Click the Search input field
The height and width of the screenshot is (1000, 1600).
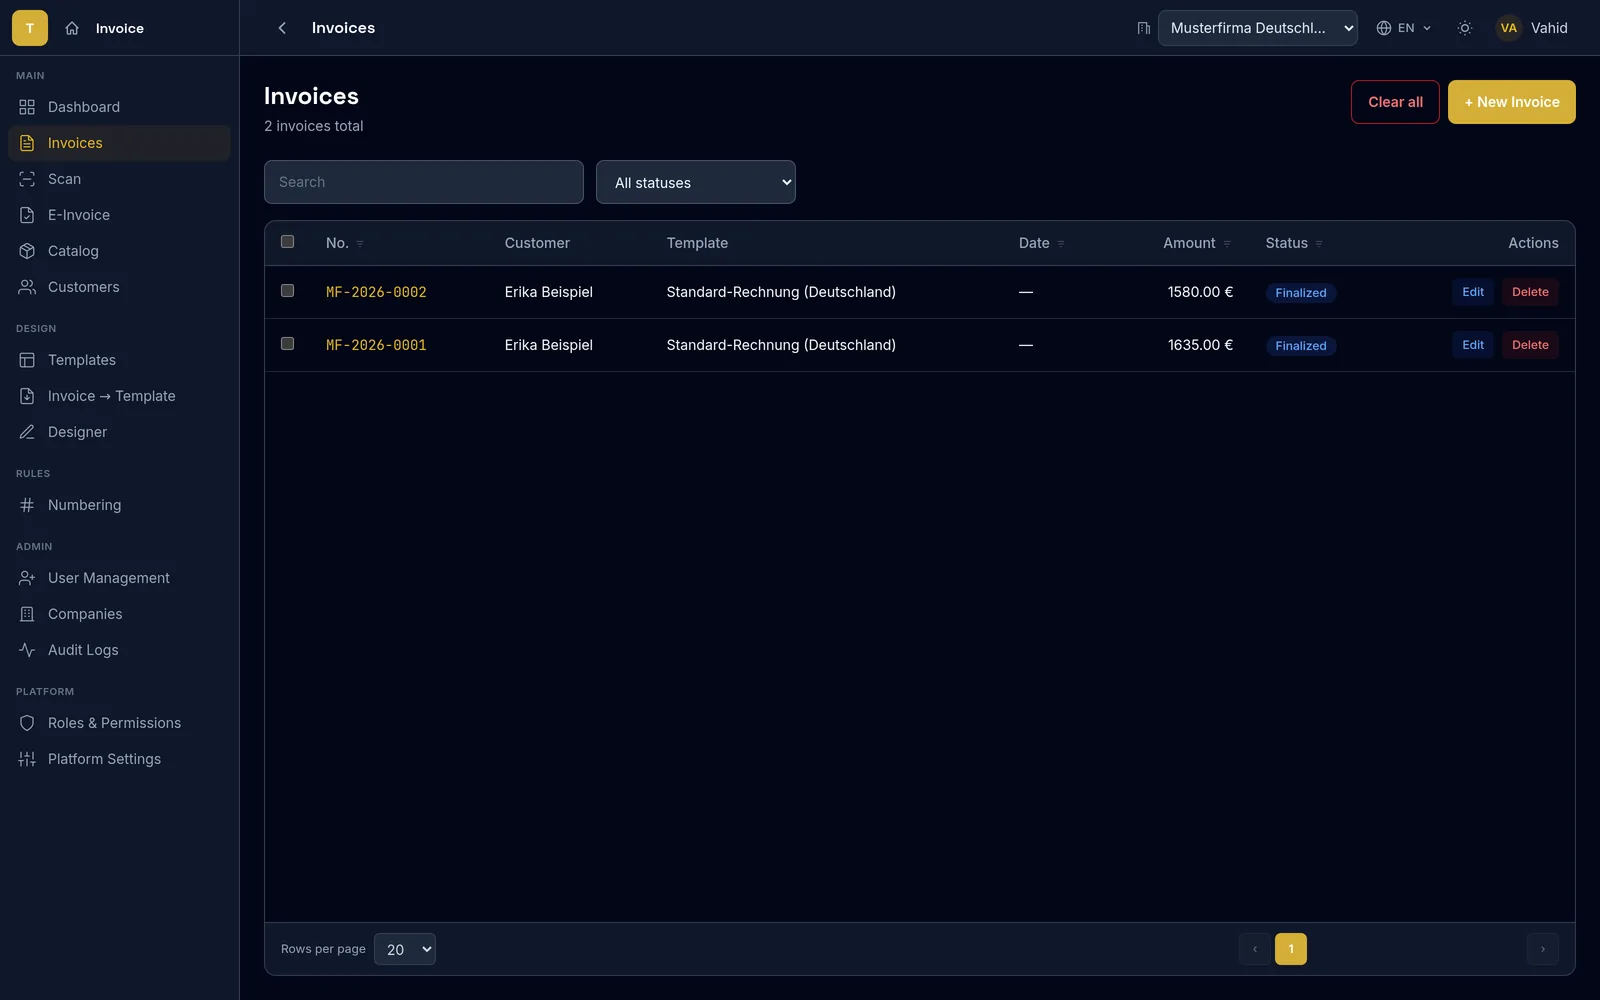[424, 182]
